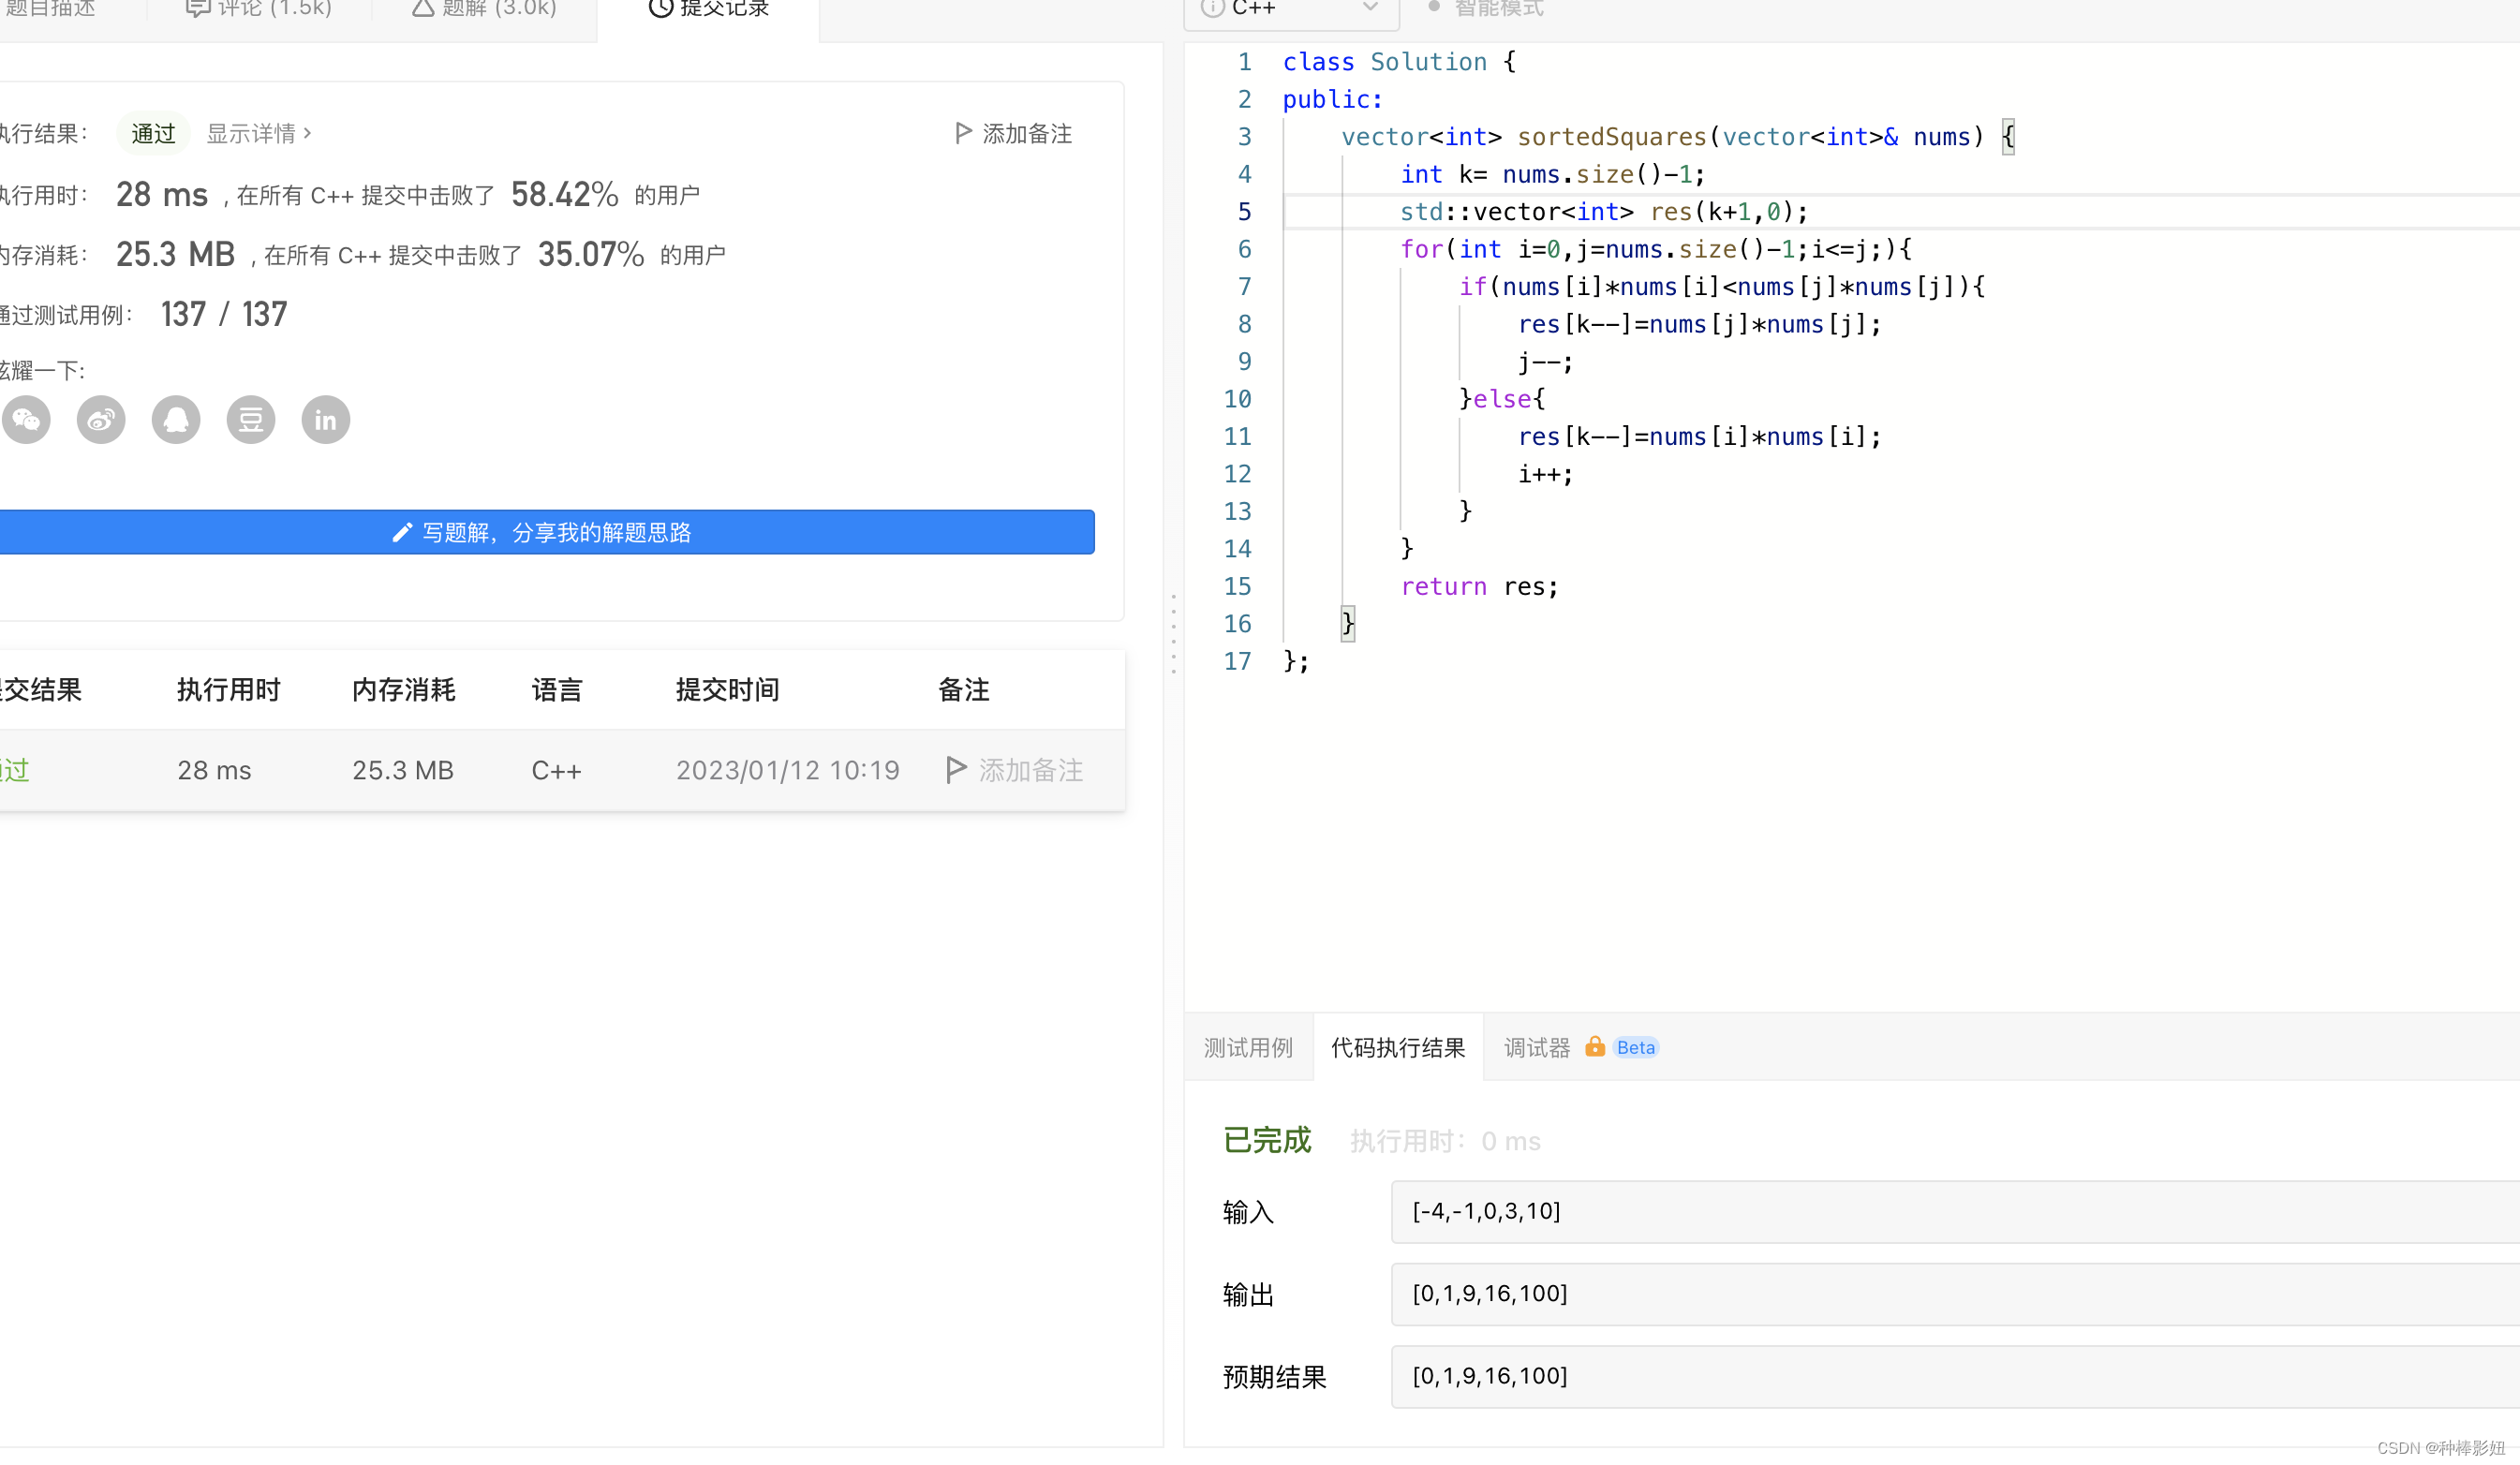
Task: Click the flag icon in the submission row
Action: point(956,769)
